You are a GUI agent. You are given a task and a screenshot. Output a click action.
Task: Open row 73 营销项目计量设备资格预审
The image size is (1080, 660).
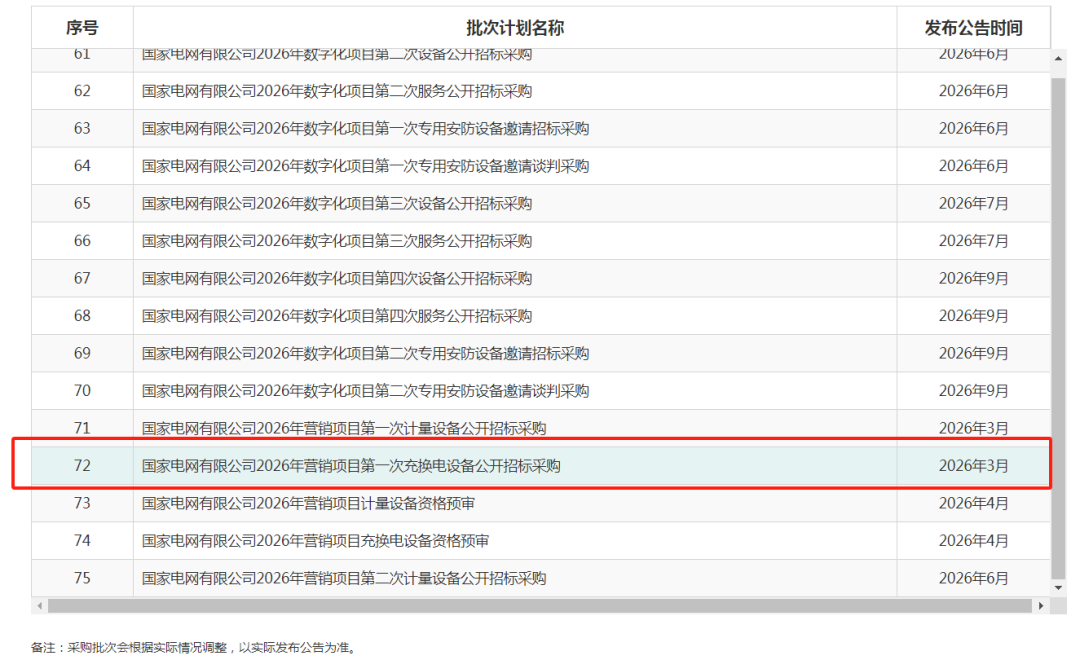point(315,504)
